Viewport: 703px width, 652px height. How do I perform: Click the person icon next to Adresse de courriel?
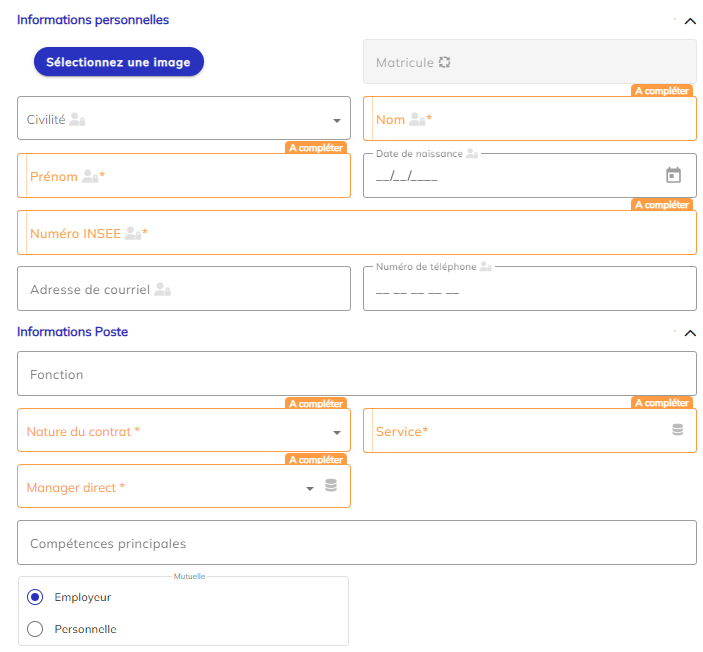[162, 290]
